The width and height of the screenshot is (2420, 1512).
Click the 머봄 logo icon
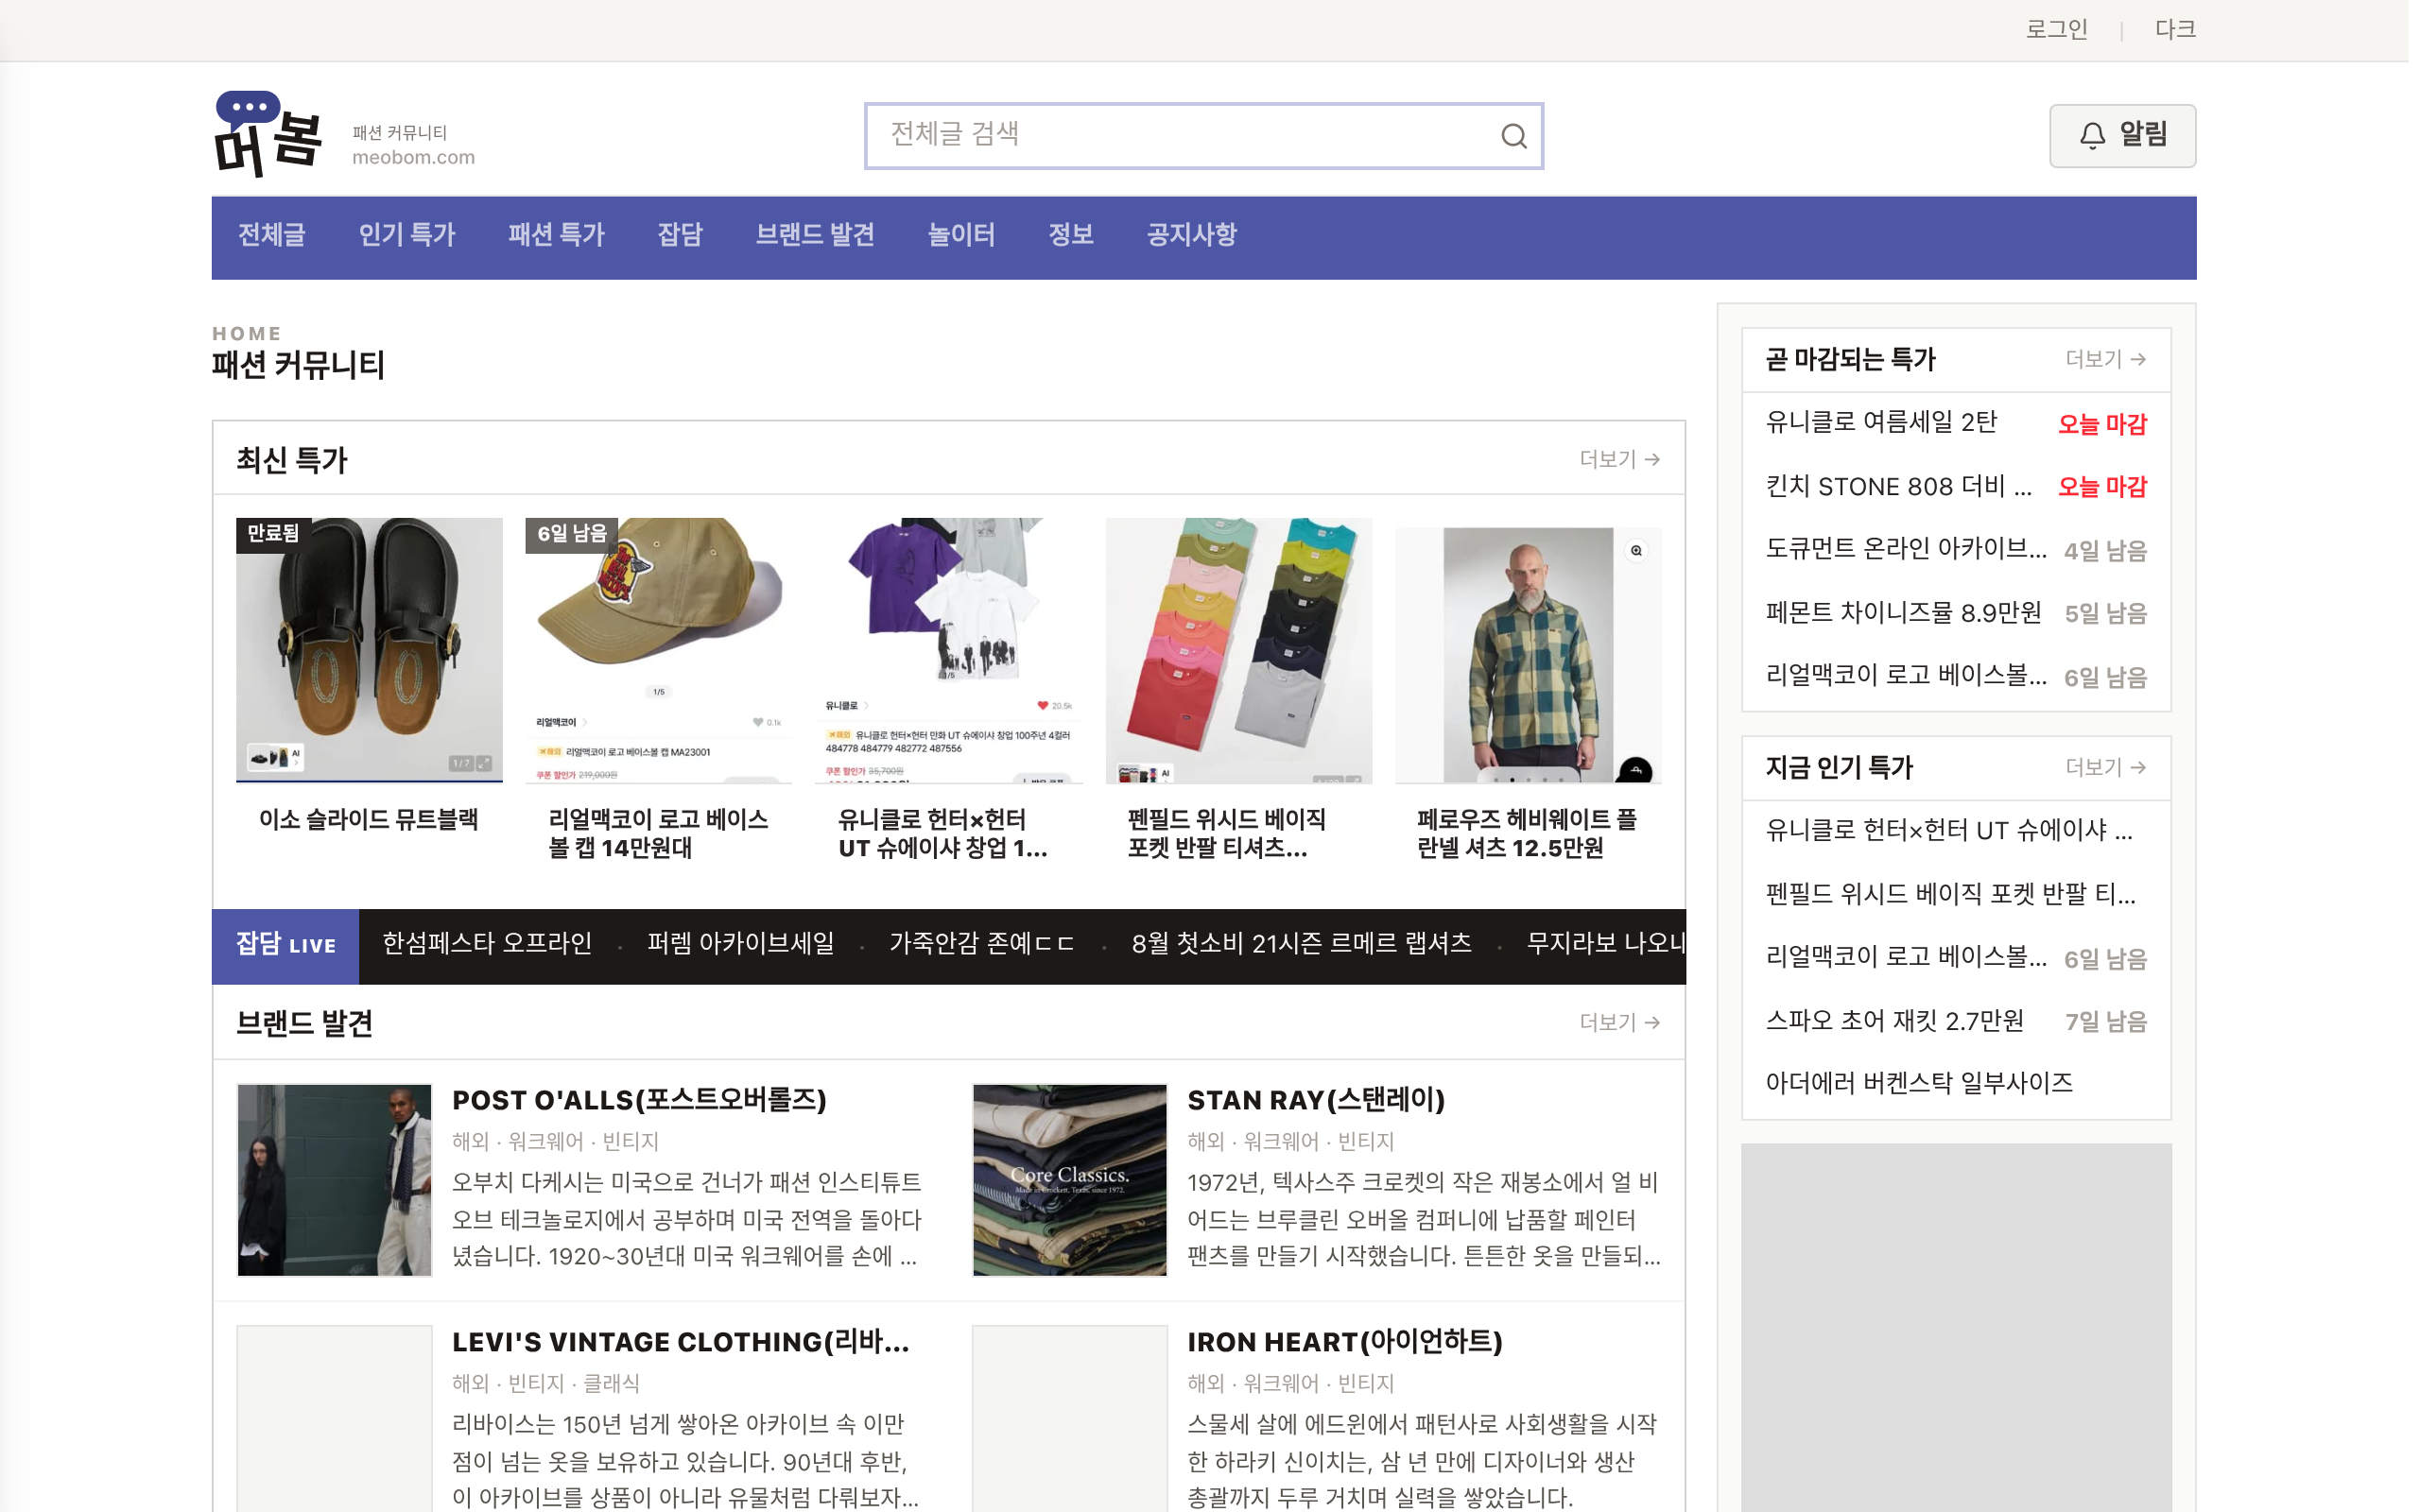click(269, 134)
